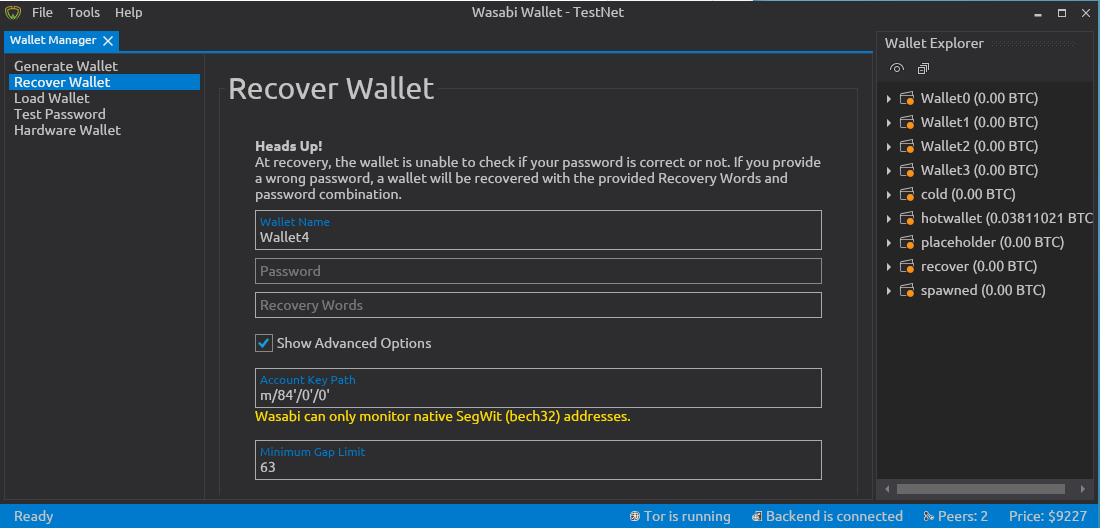Select the 'cold (0.00 BTC)' row
The width and height of the screenshot is (1100, 528).
click(x=986, y=194)
